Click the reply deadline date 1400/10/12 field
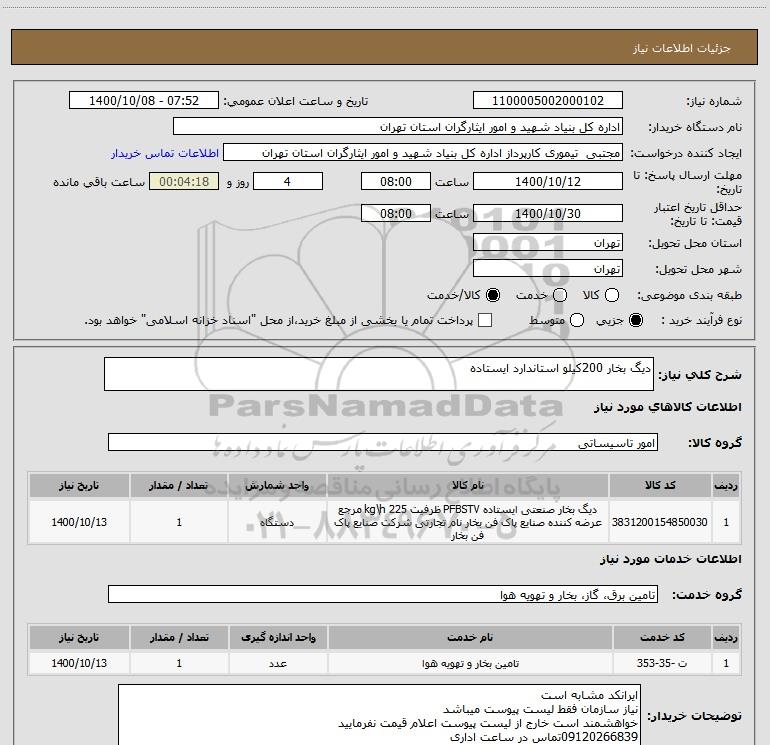 pyautogui.click(x=548, y=181)
